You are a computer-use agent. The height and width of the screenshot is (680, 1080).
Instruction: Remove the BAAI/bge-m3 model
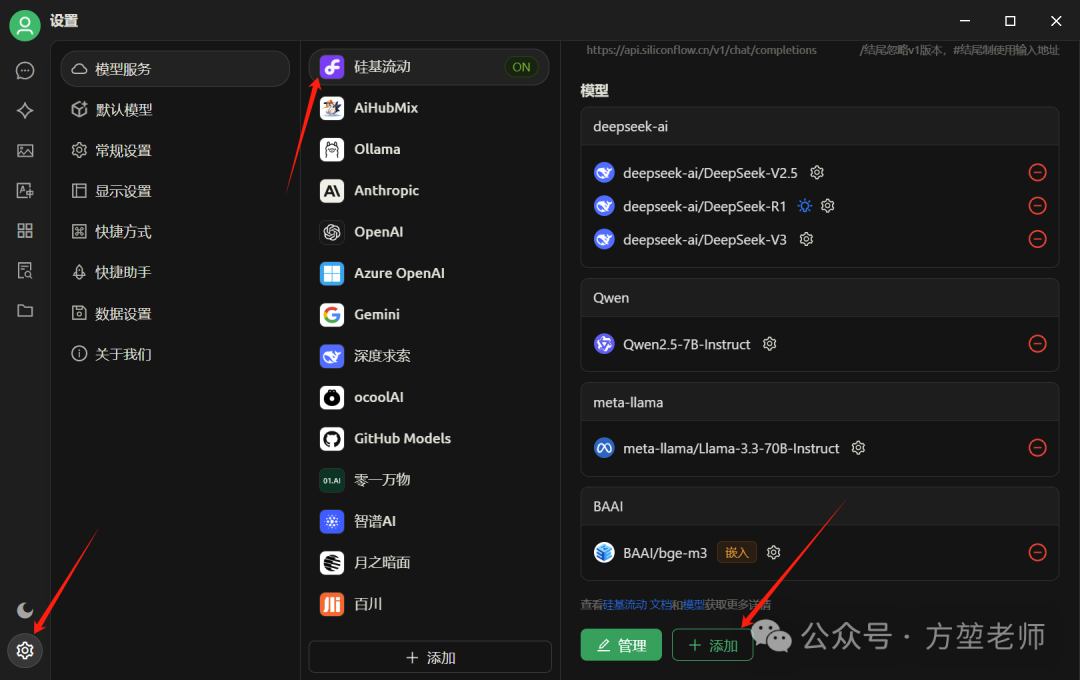click(x=1037, y=553)
